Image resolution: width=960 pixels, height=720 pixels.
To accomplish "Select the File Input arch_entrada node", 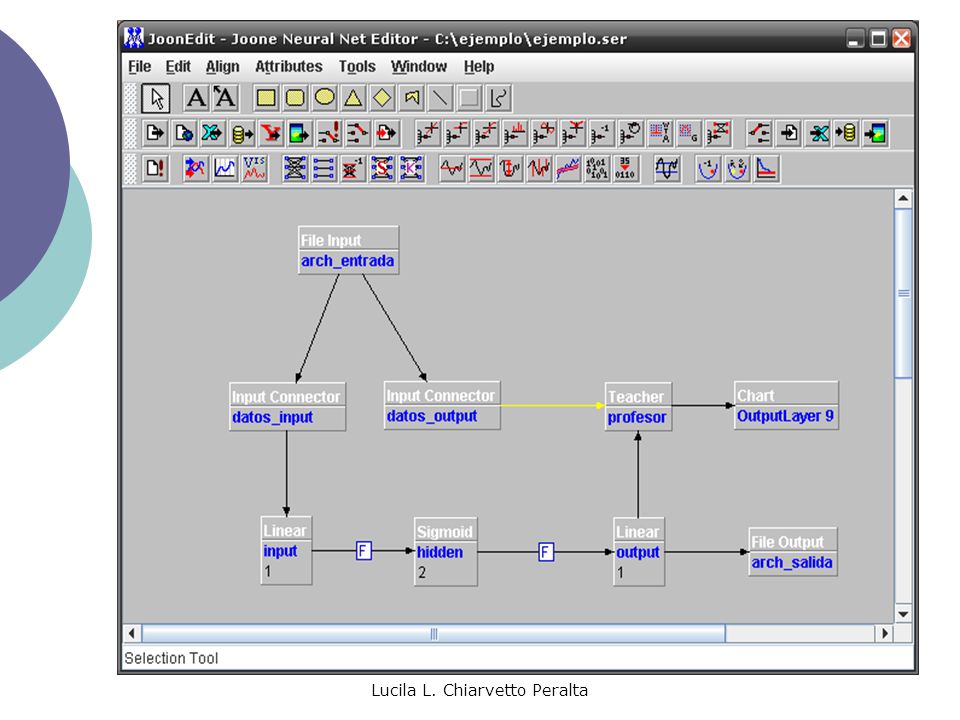I will pyautogui.click(x=348, y=250).
